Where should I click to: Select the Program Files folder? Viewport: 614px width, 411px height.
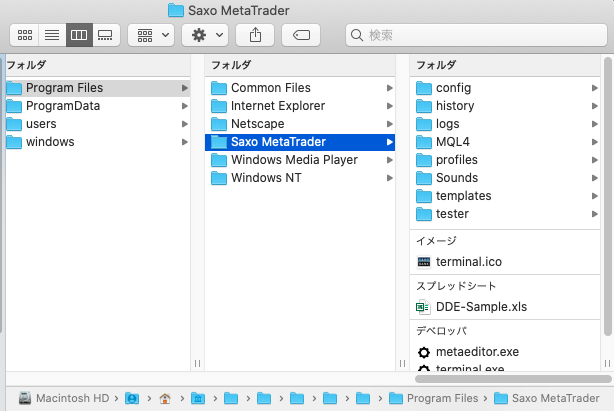tap(98, 88)
